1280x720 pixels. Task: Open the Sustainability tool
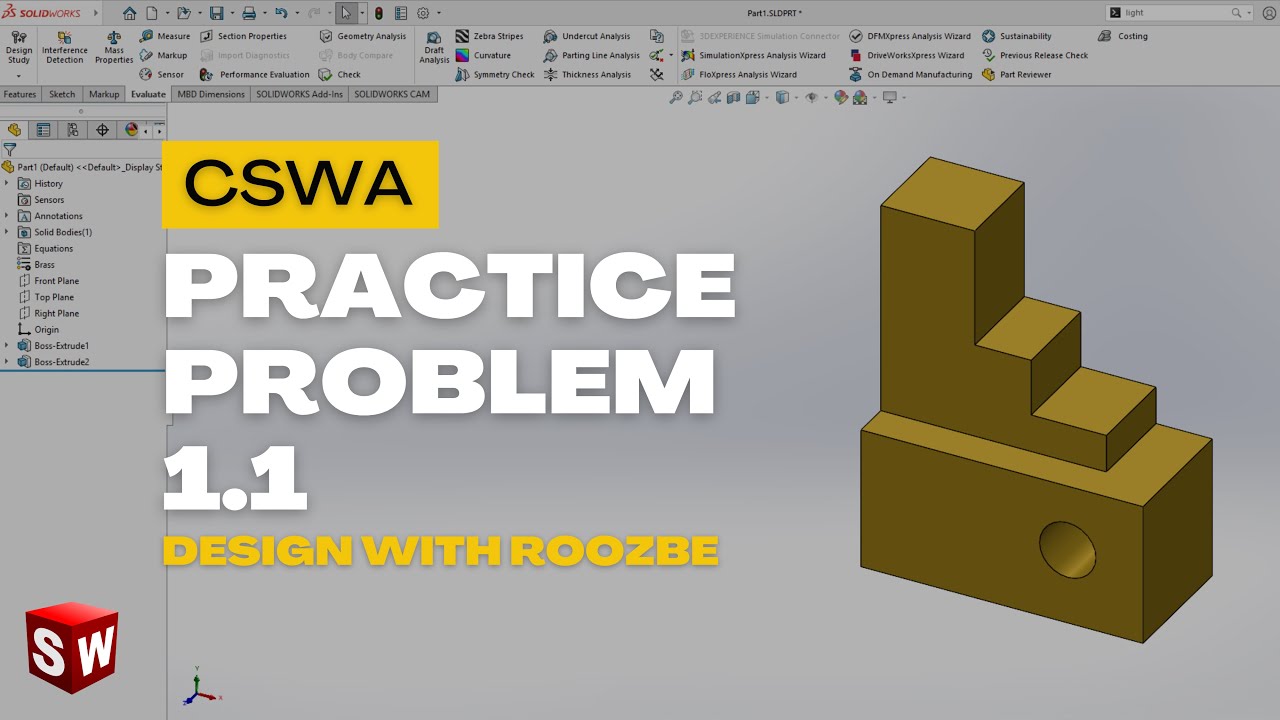coord(1017,36)
